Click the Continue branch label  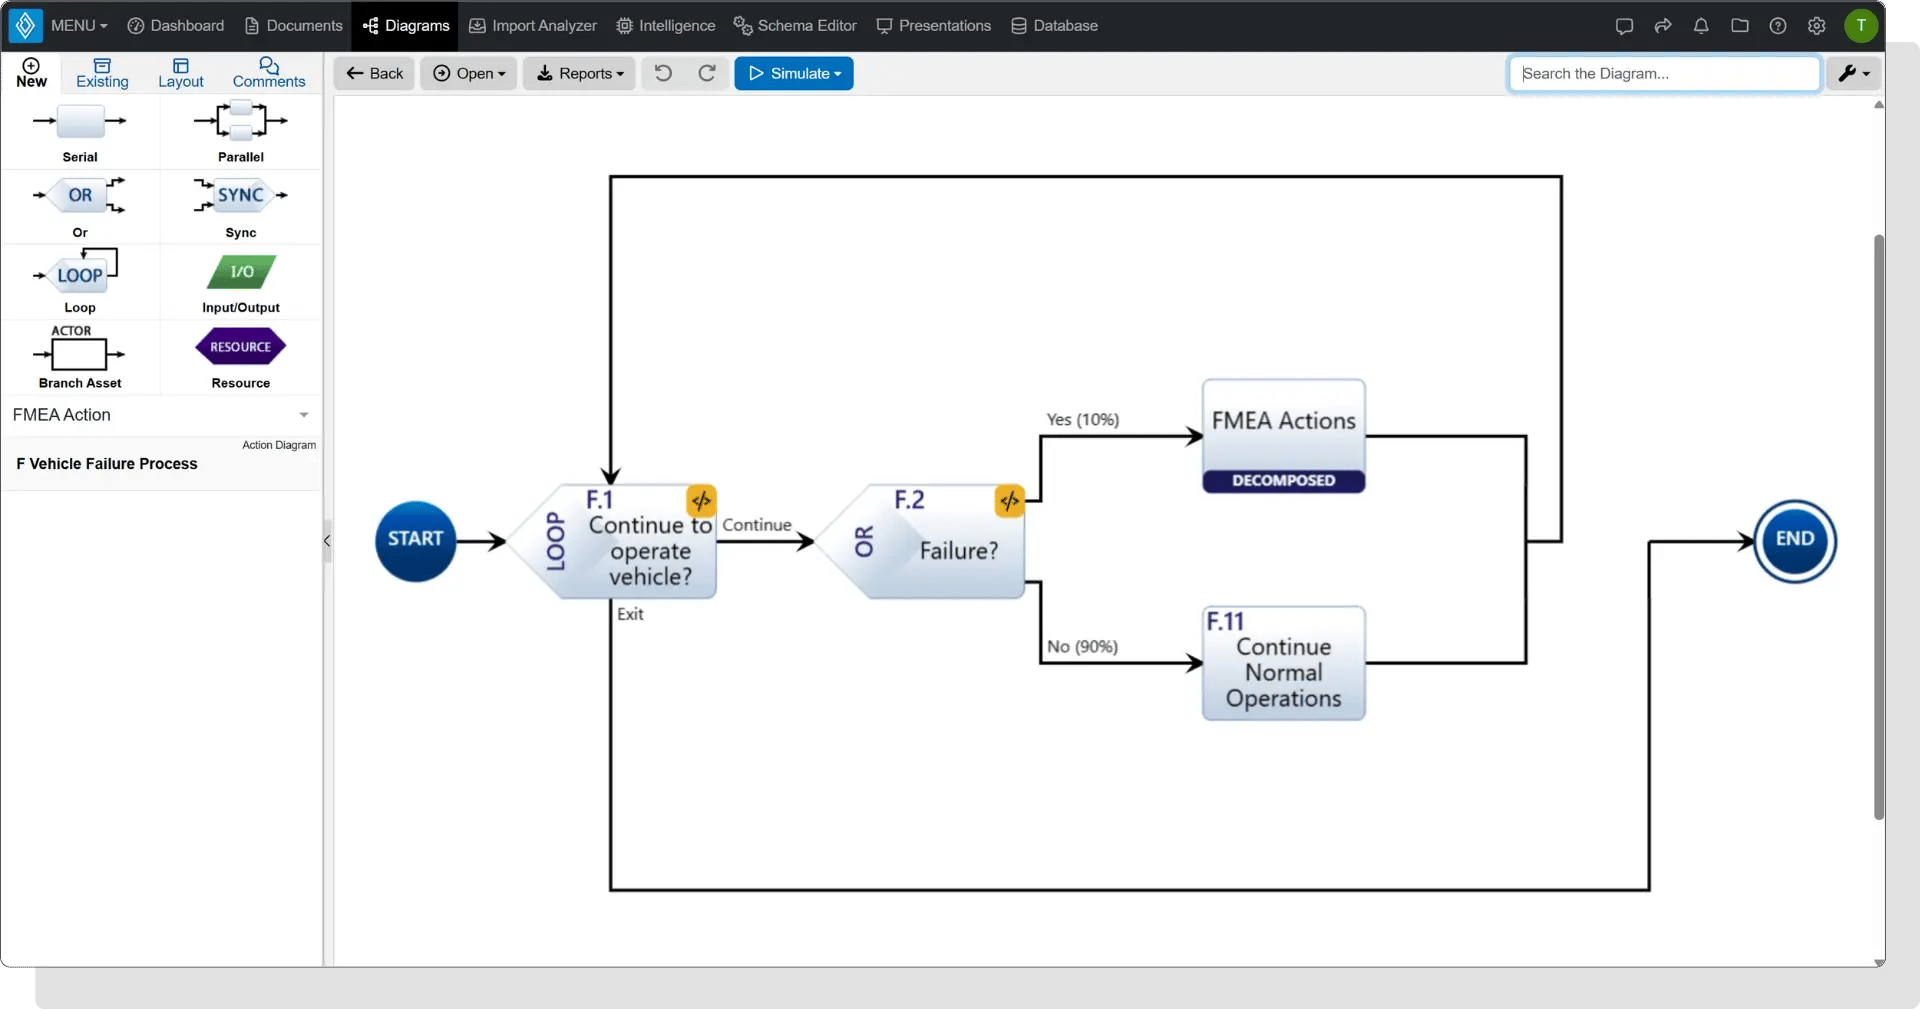[757, 525]
